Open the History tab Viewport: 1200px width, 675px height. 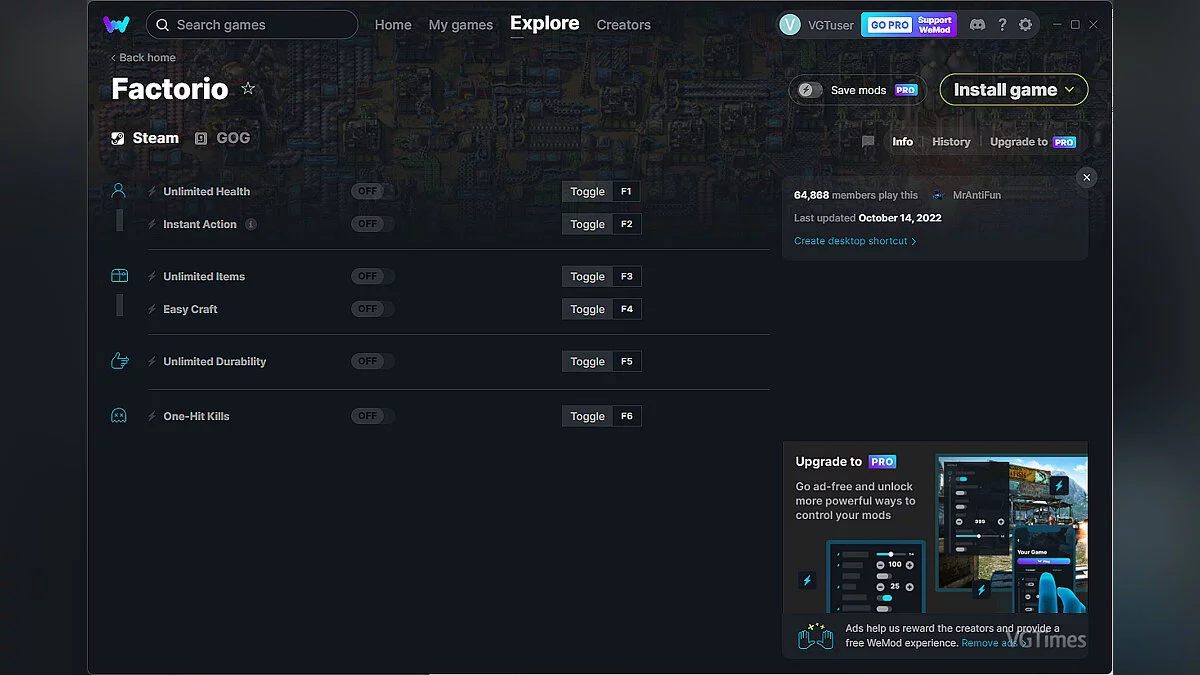[x=951, y=142]
